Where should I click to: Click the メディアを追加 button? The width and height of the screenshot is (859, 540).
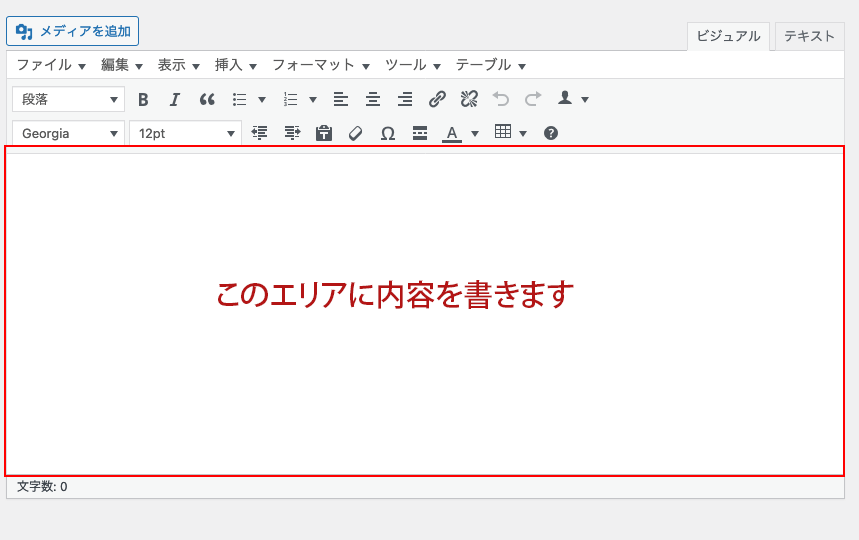[72, 31]
